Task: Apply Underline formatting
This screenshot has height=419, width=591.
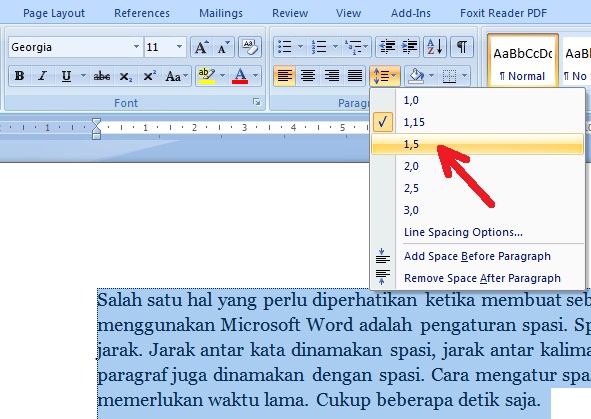Action: 66,76
